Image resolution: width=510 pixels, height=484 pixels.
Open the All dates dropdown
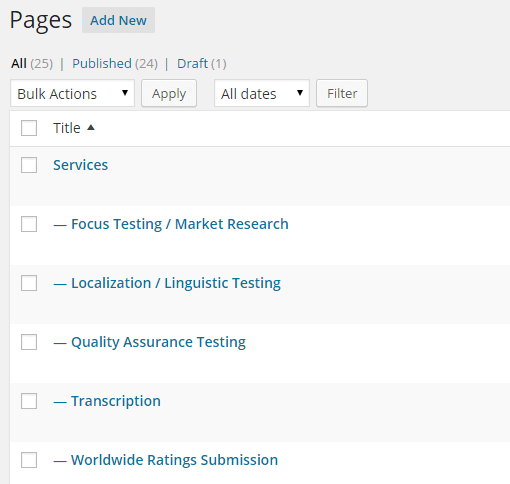pos(262,93)
